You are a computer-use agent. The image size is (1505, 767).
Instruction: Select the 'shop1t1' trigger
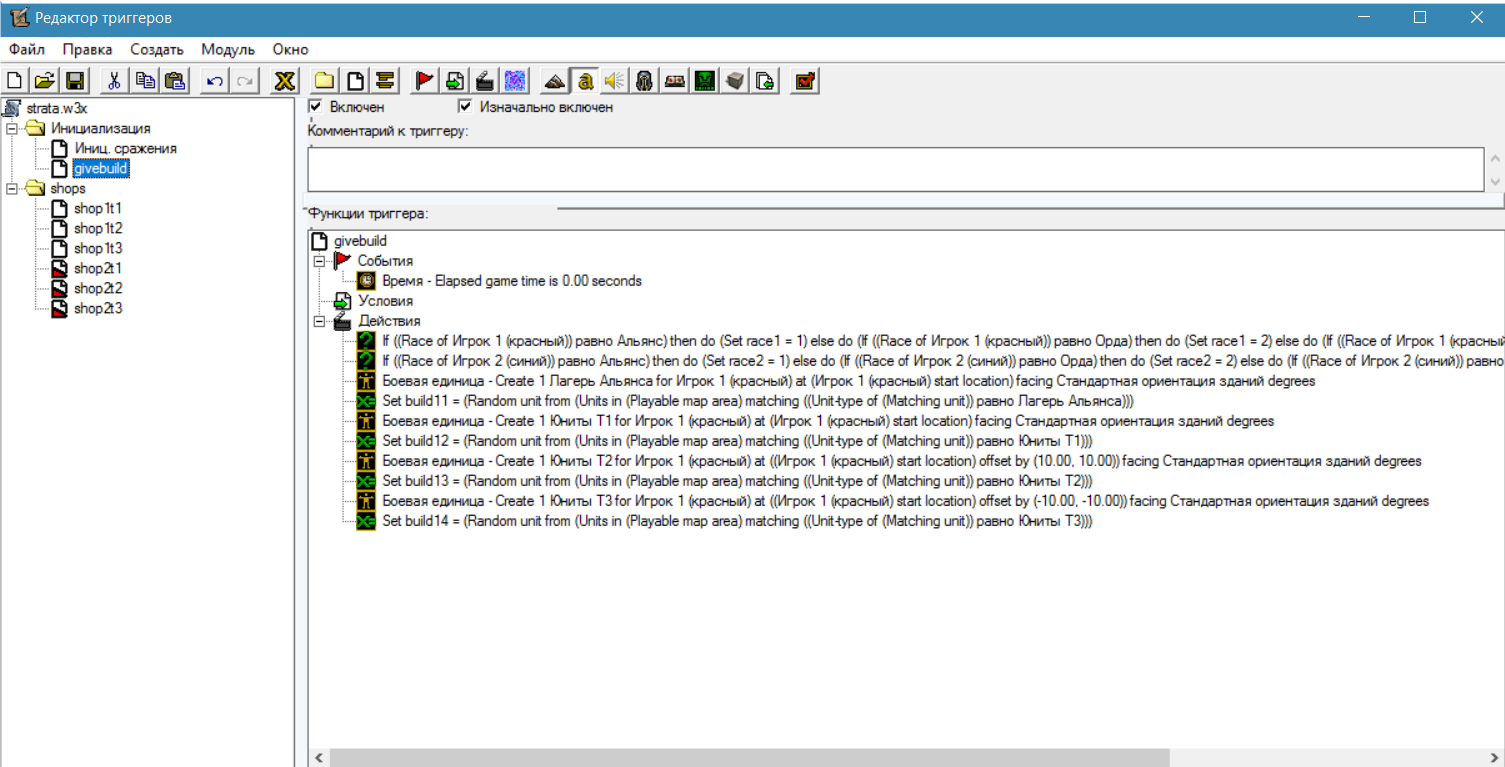[98, 208]
